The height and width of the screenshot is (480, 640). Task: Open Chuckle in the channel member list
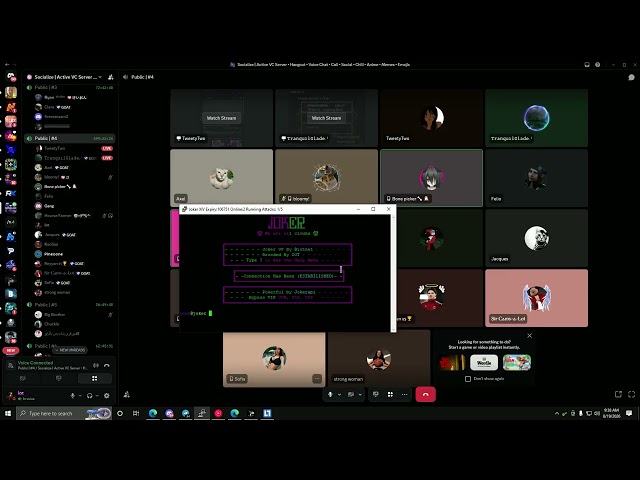51,324
